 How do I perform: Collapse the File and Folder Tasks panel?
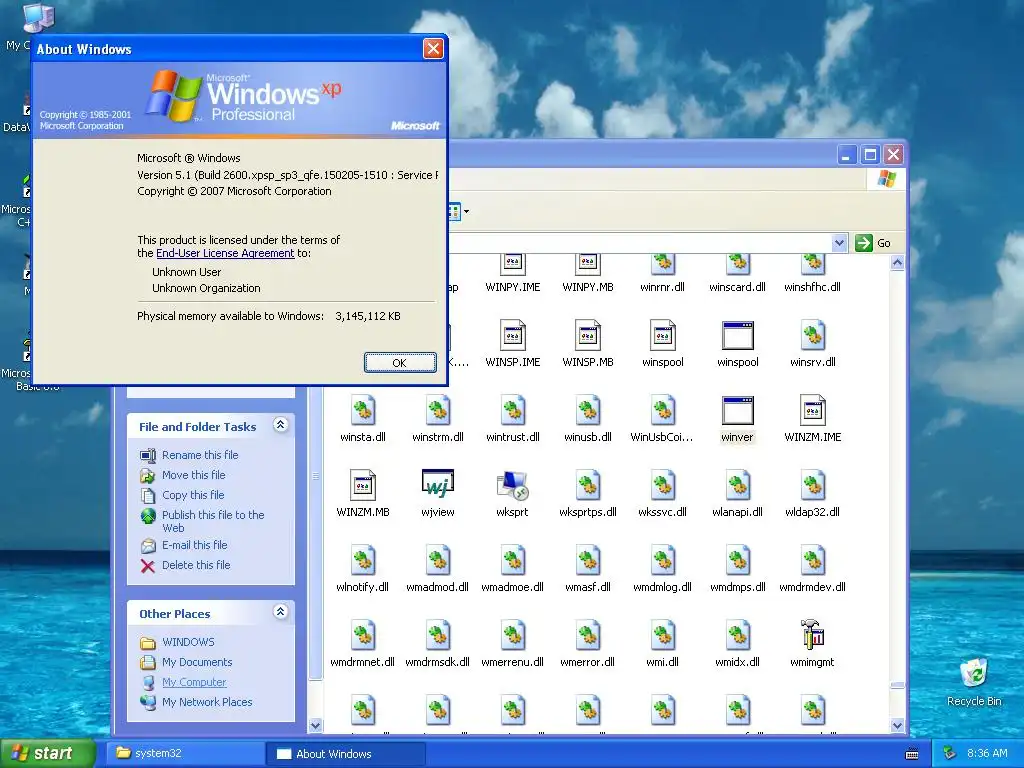280,425
